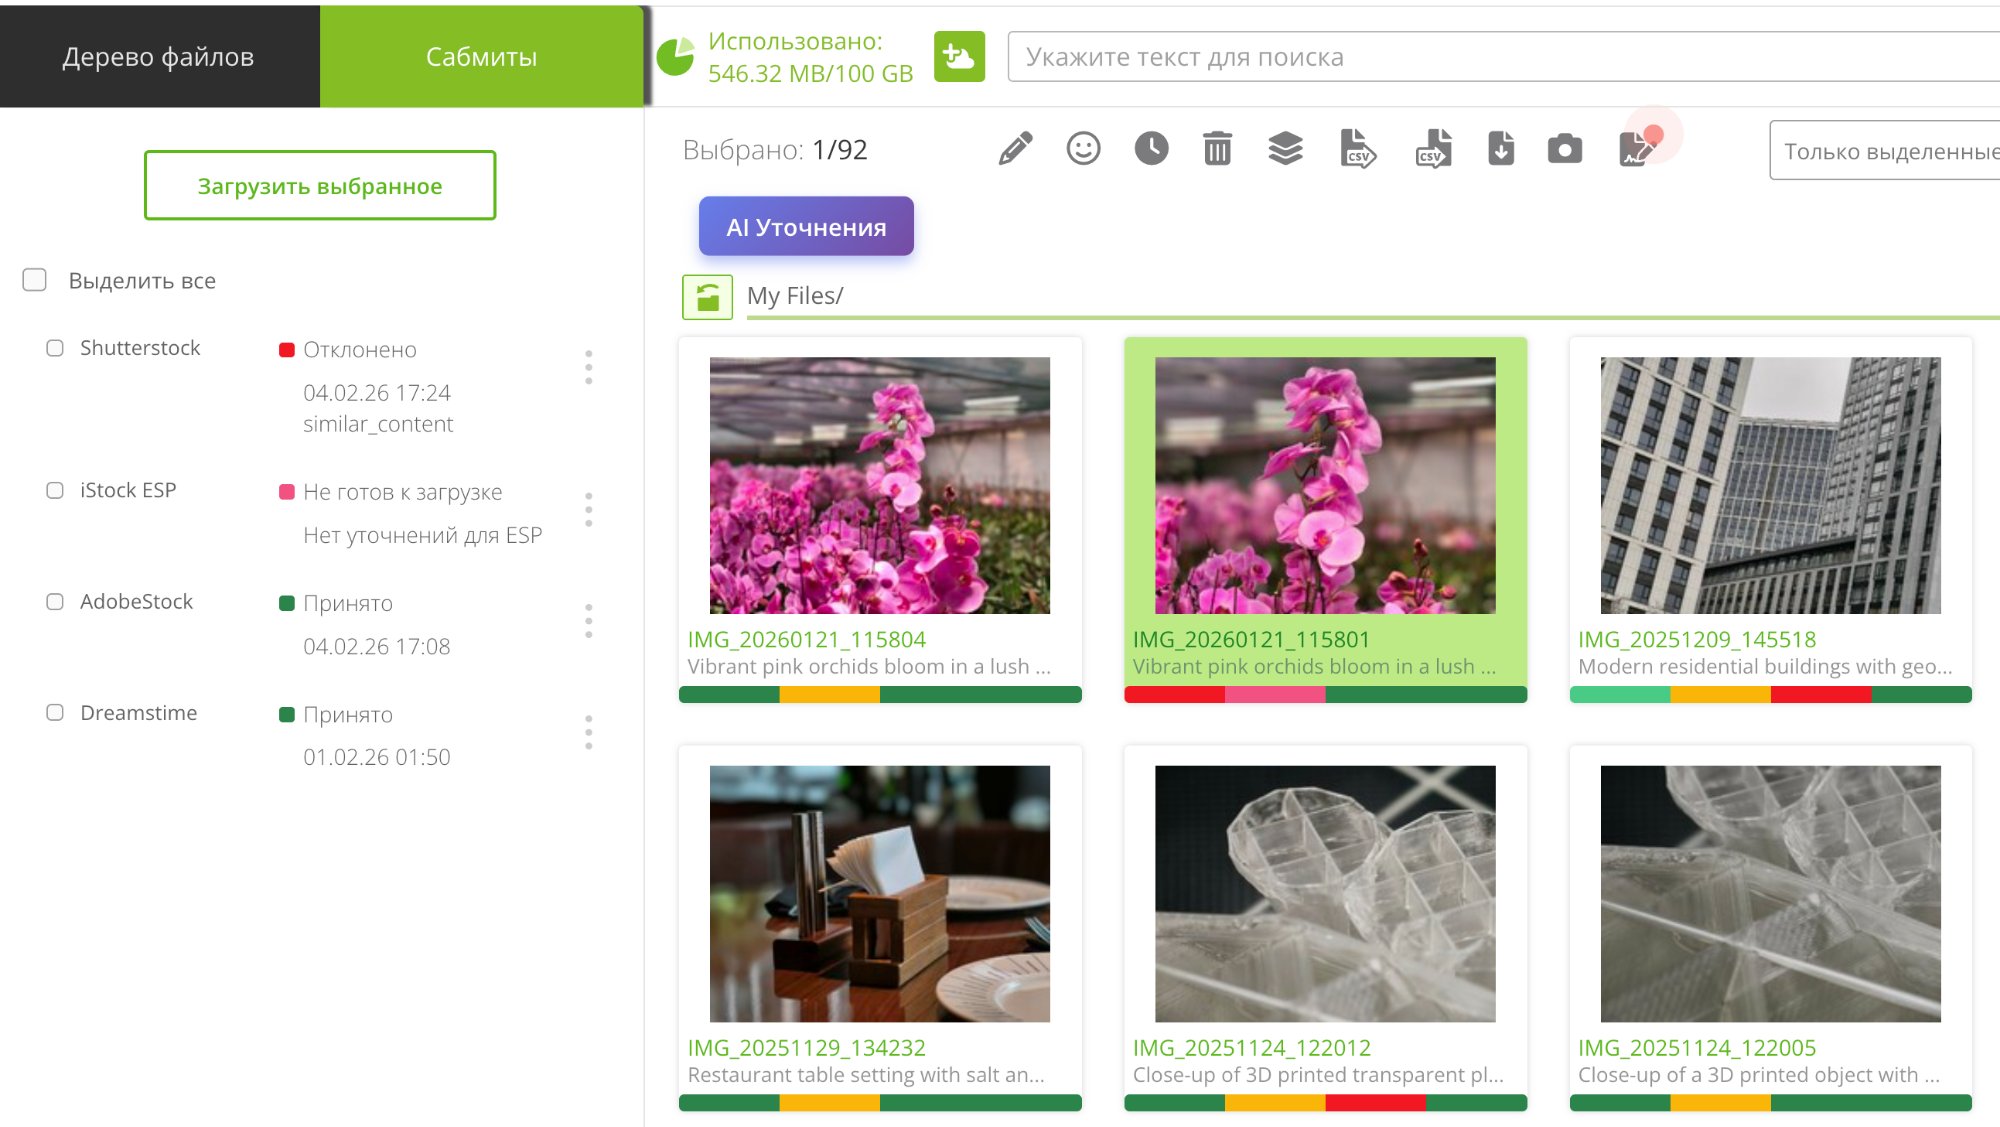Click the download file arrow icon
The width and height of the screenshot is (2000, 1127).
point(1500,149)
